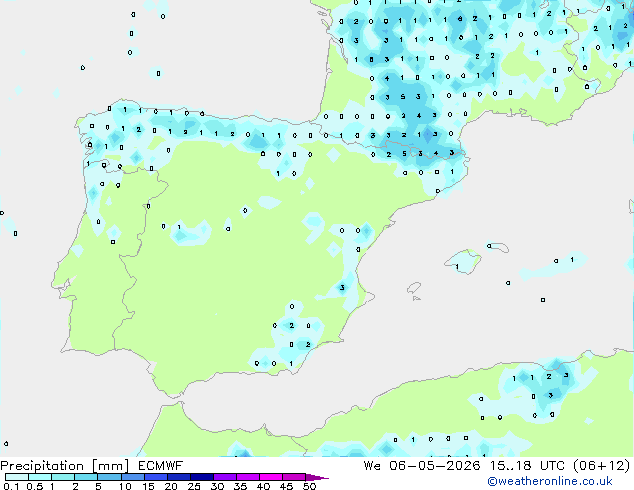Click the 'UTC' label in the date line

pyautogui.click(x=552, y=466)
